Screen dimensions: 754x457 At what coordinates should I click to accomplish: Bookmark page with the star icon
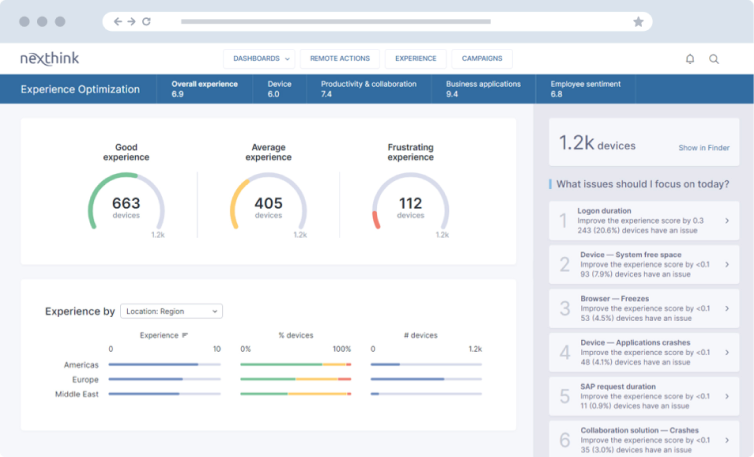(x=638, y=21)
